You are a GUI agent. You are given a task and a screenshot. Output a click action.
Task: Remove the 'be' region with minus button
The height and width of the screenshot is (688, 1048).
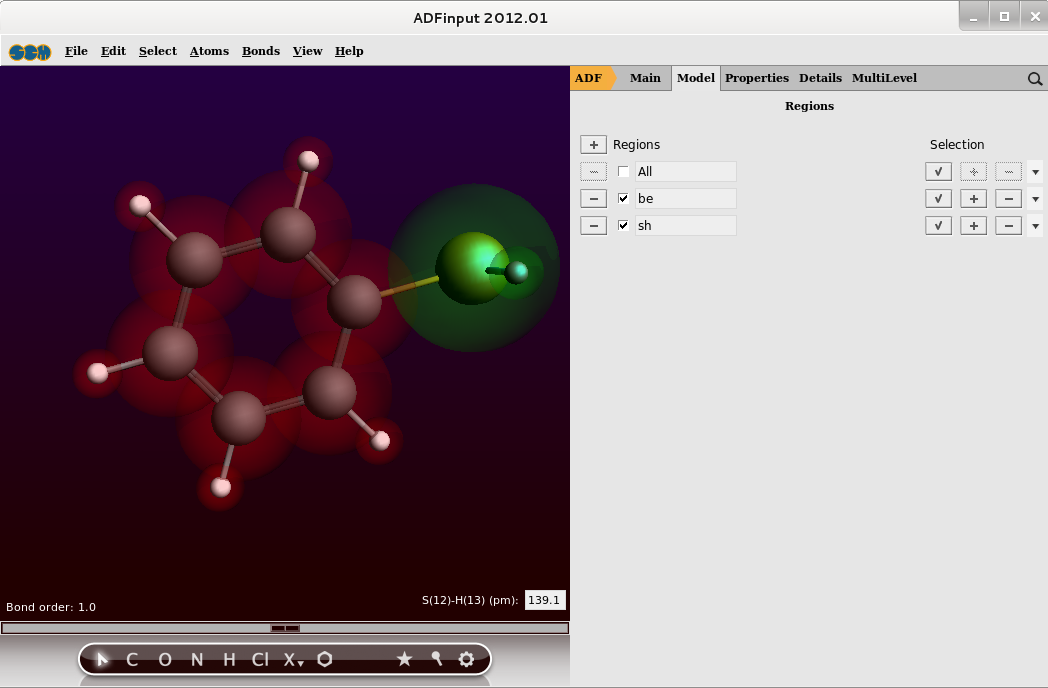[593, 199]
